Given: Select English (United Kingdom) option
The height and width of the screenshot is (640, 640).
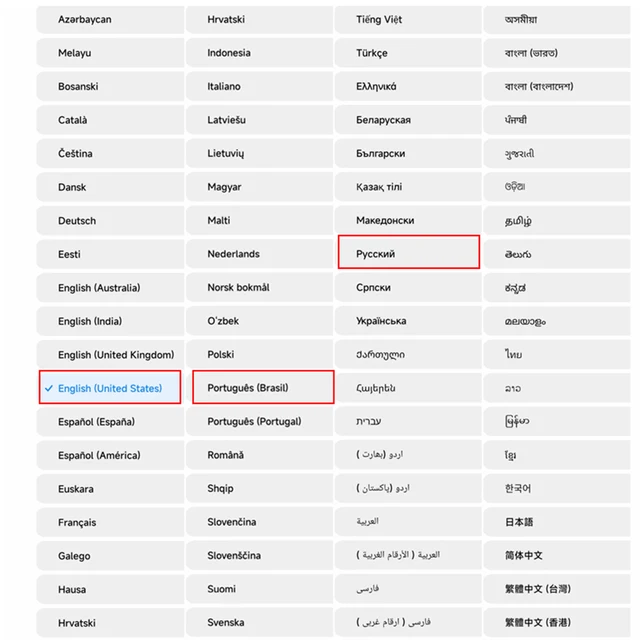Looking at the screenshot, I should click(110, 355).
